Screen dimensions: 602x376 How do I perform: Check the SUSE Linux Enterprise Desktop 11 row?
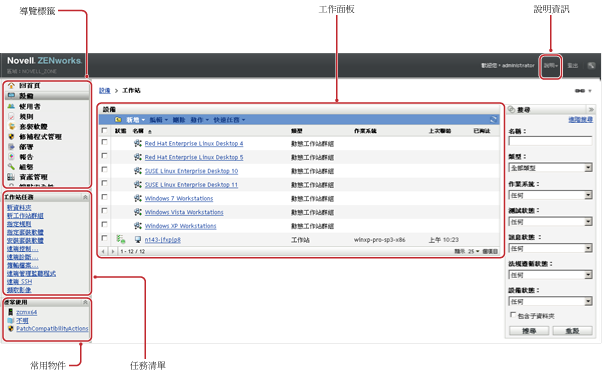104,183
